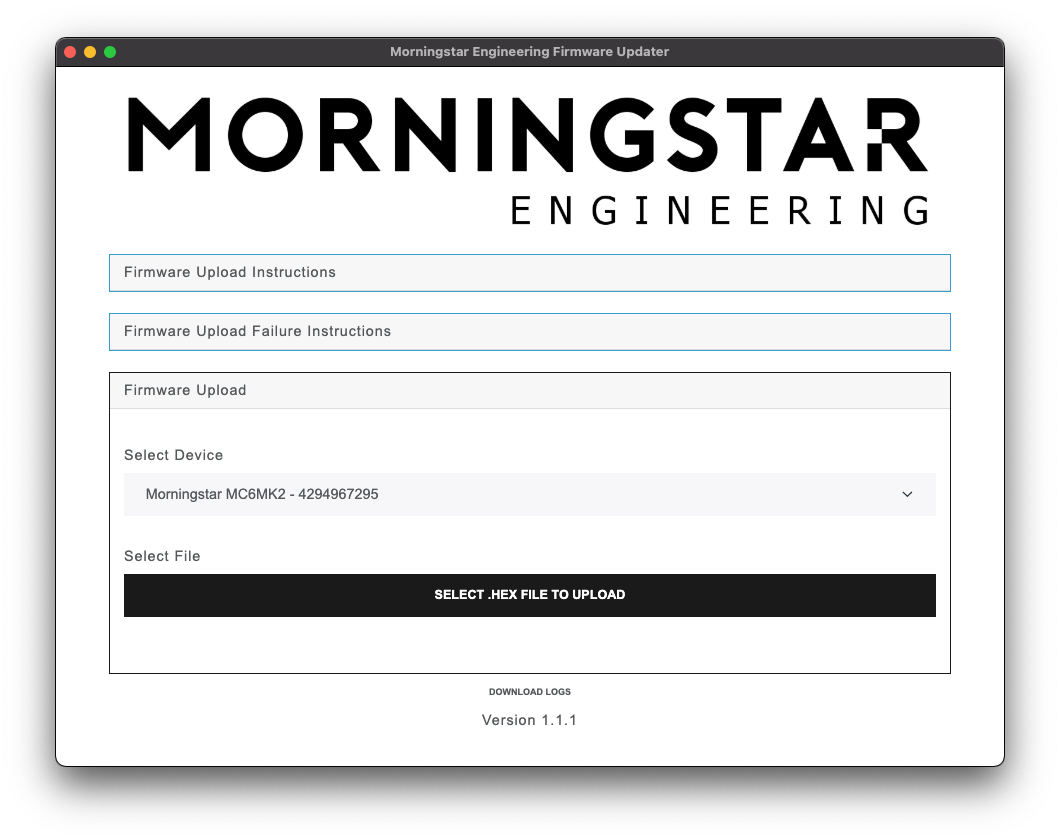Click the stylized R ending Morningstar logo
The height and width of the screenshot is (840, 1060).
895,135
